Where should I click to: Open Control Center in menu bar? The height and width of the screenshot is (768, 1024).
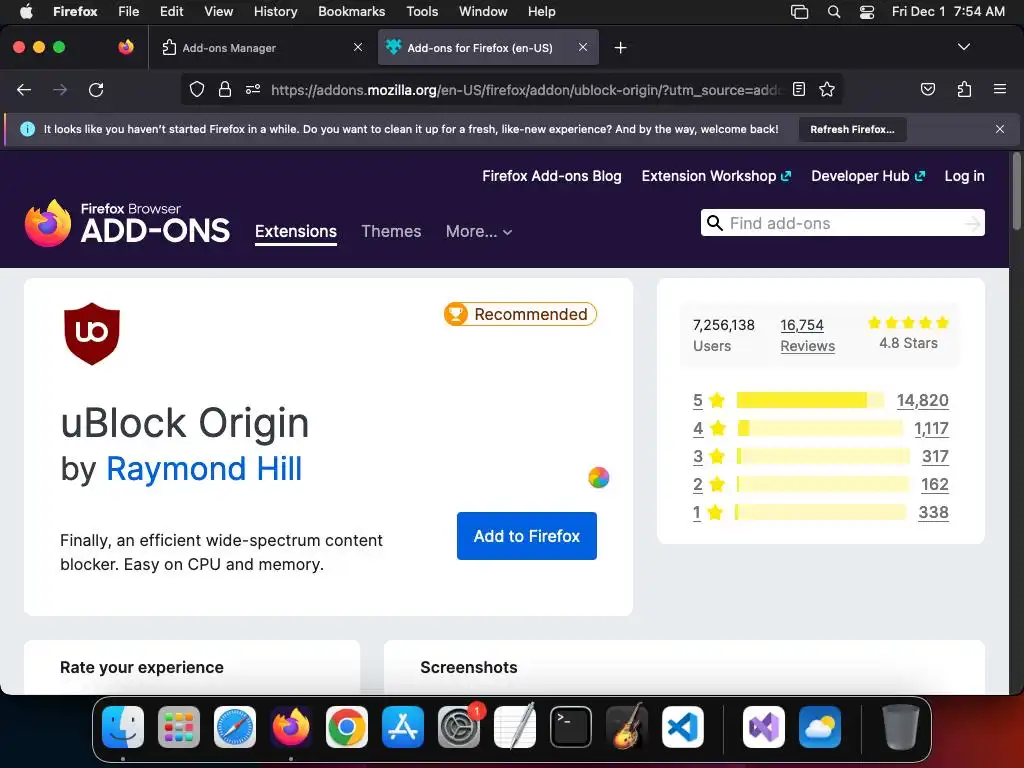(x=867, y=11)
